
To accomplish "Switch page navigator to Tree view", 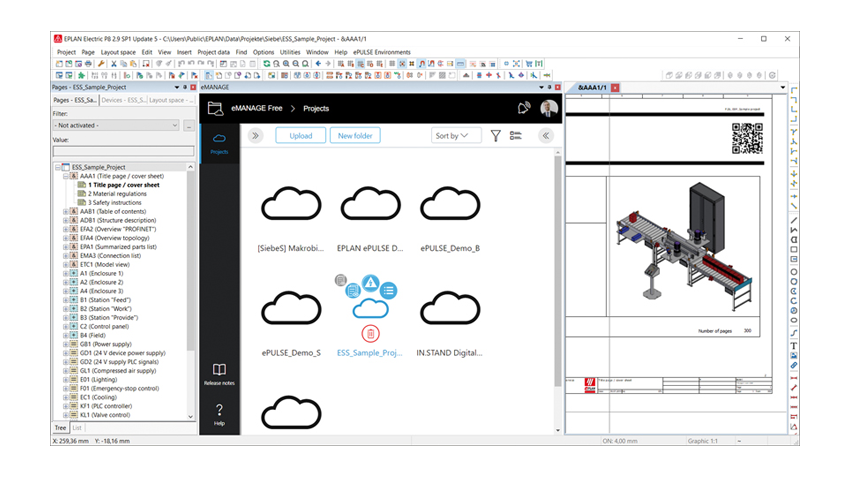I will 60,428.
